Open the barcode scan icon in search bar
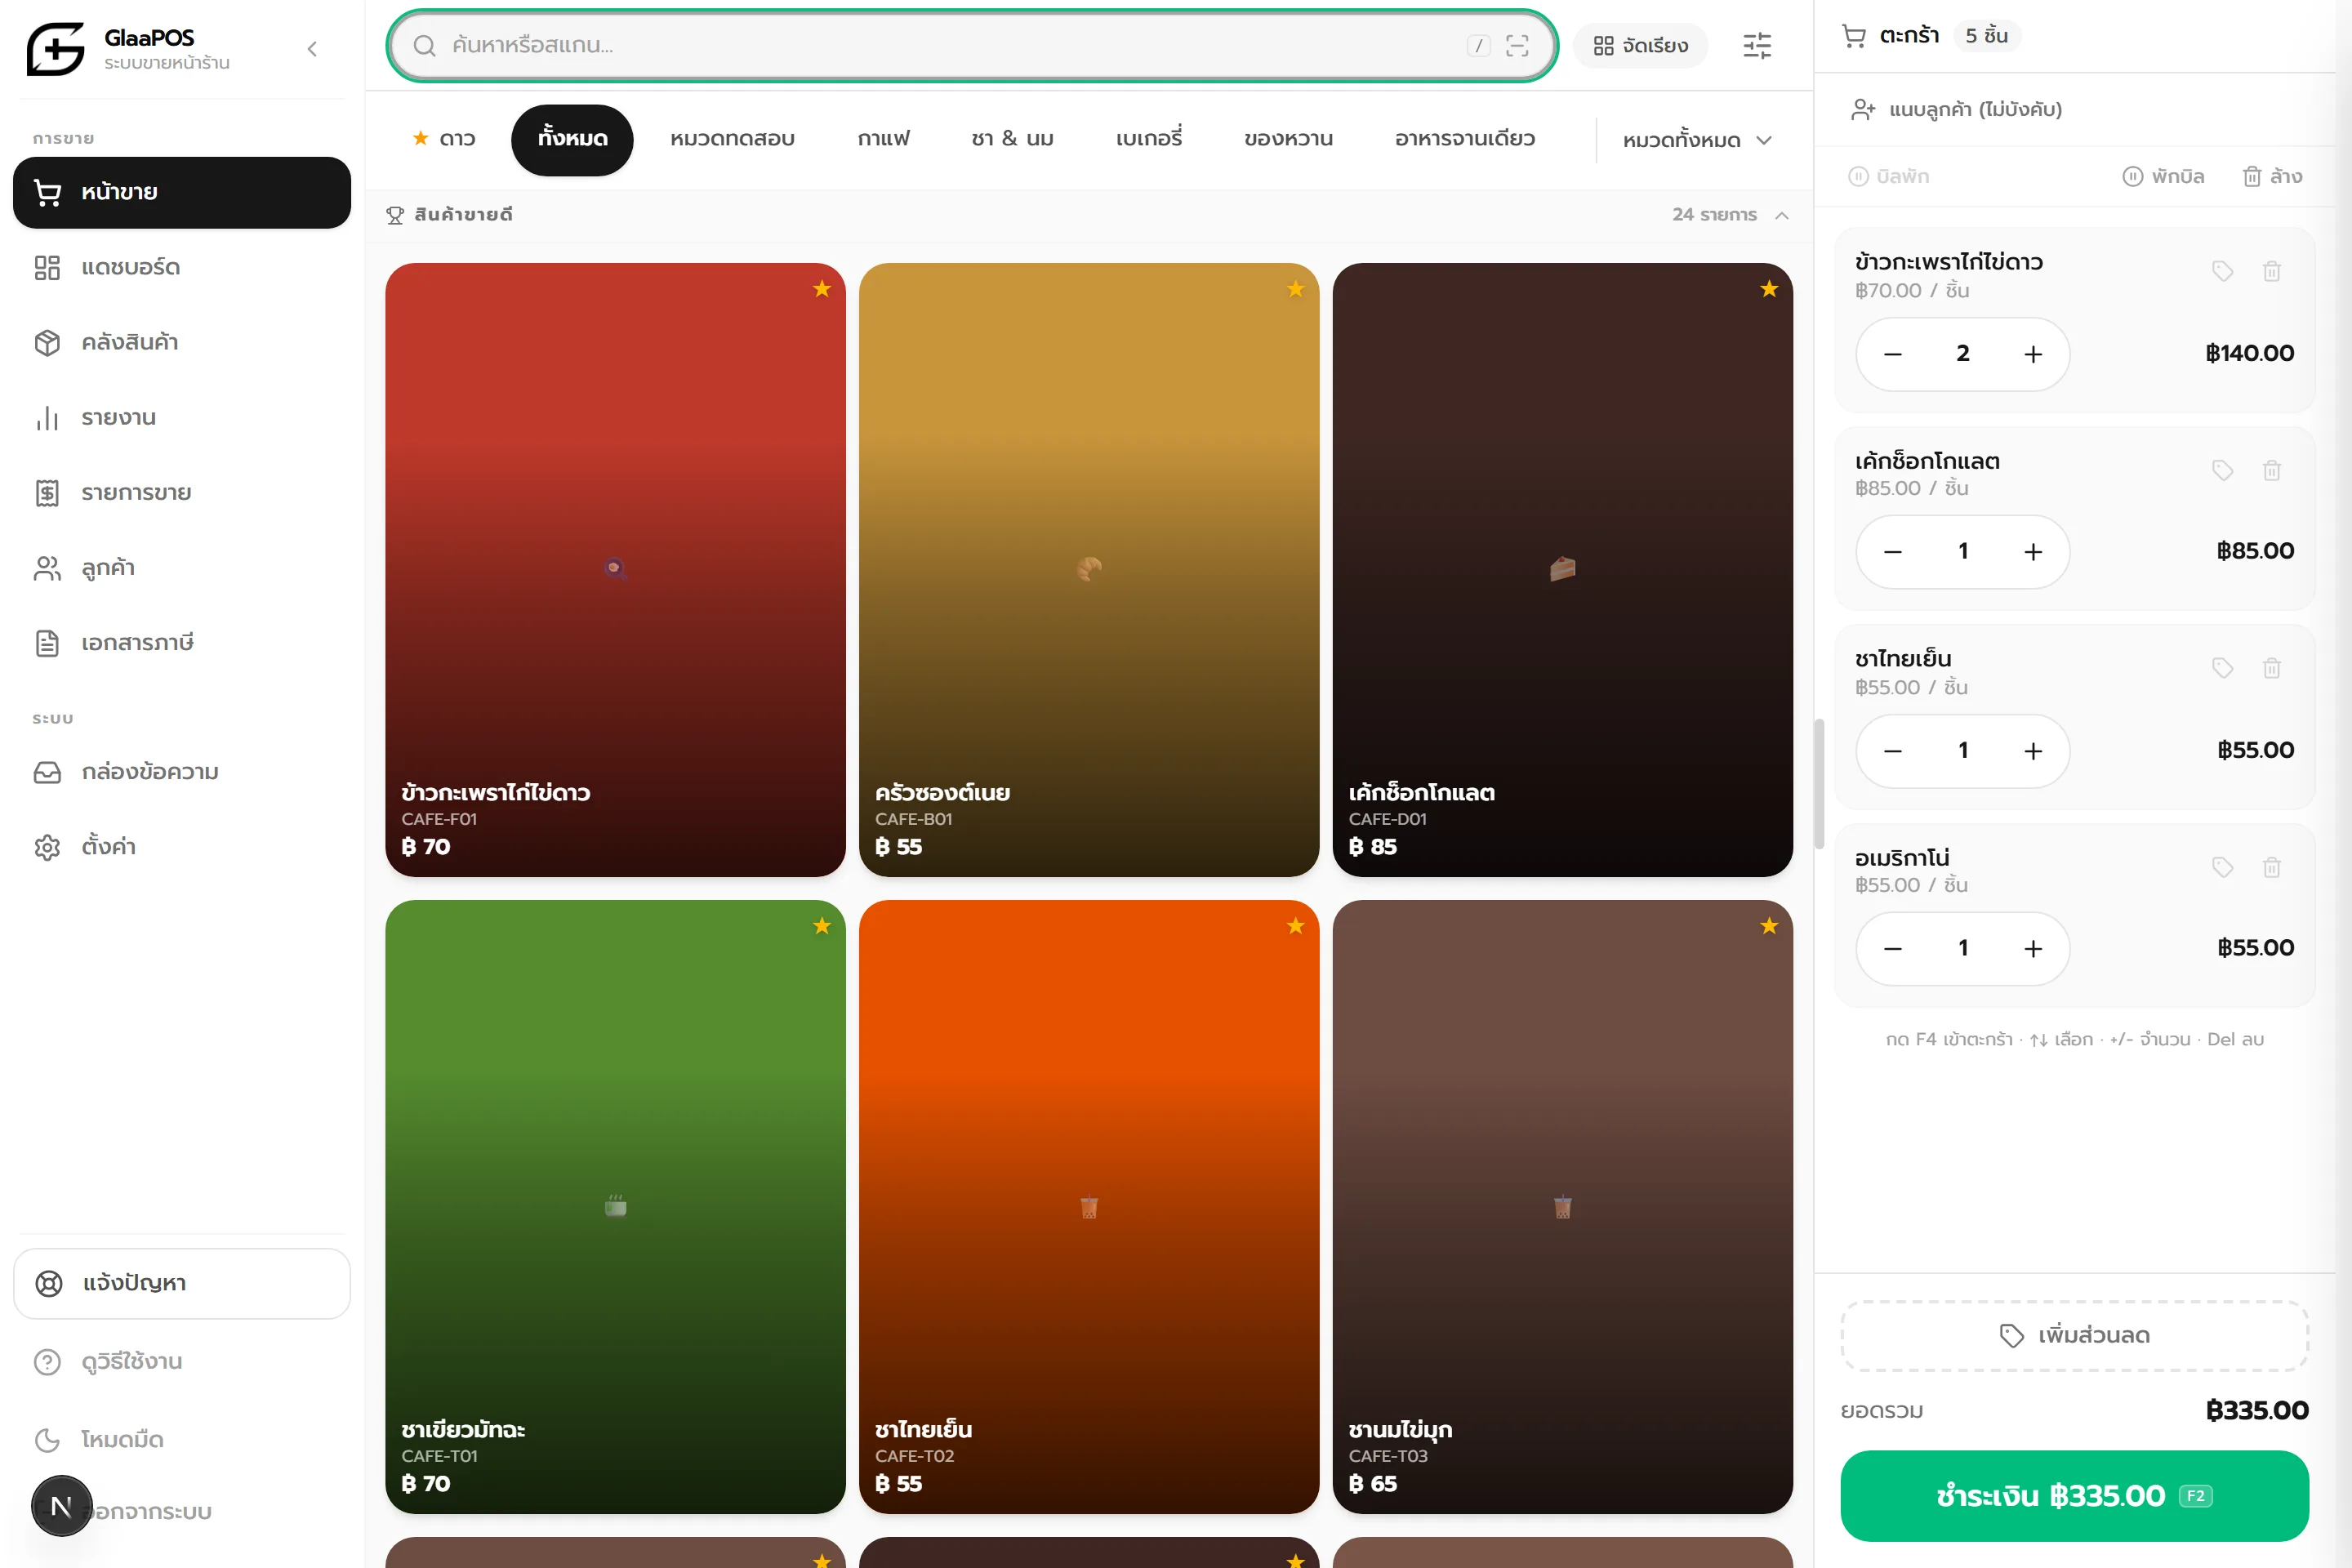 pos(1517,45)
